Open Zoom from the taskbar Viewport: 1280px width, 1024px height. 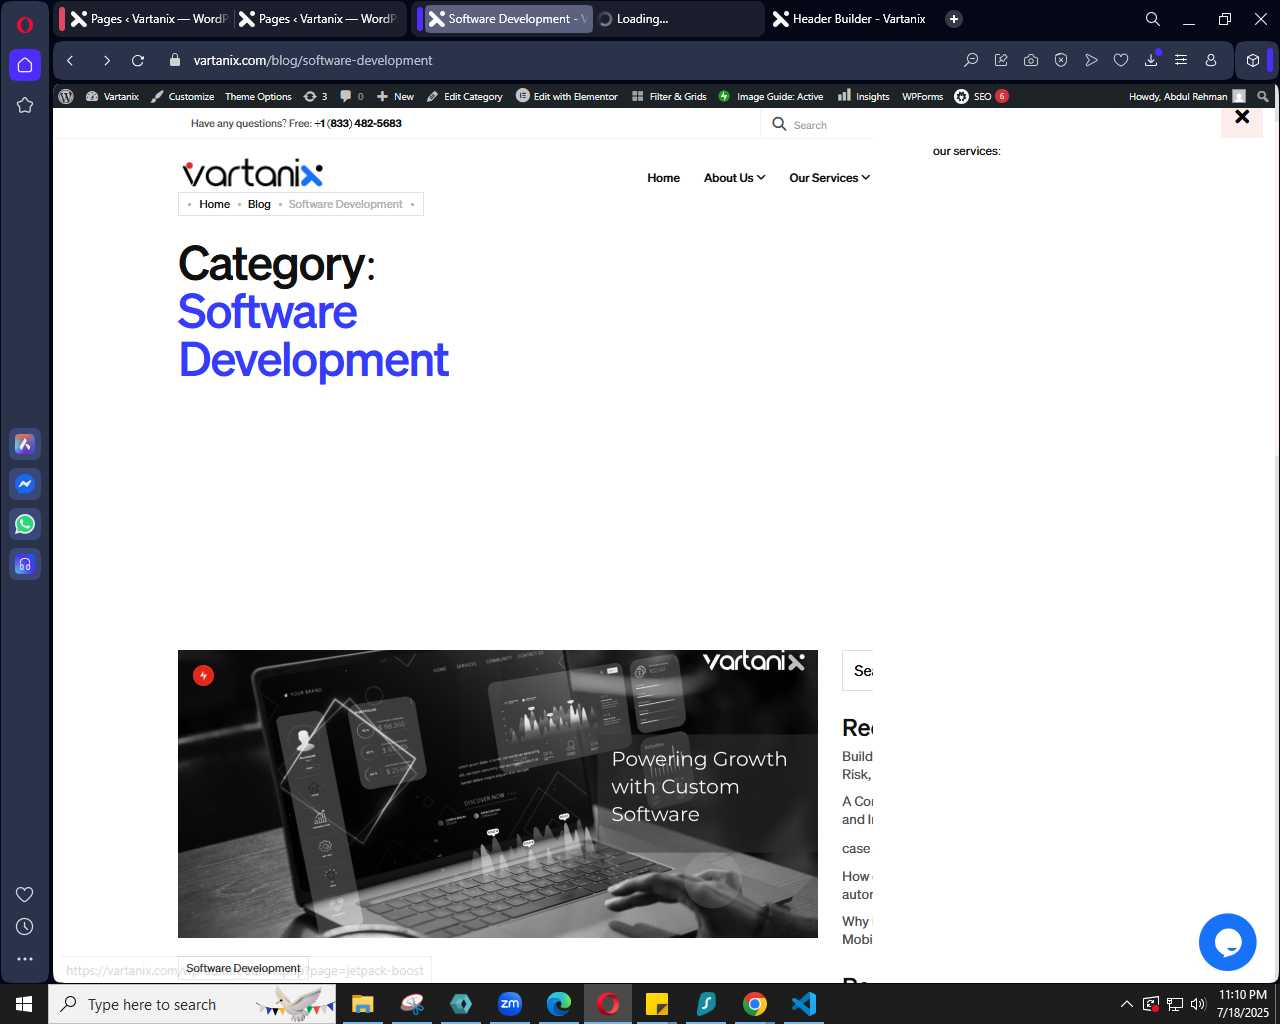point(510,1004)
